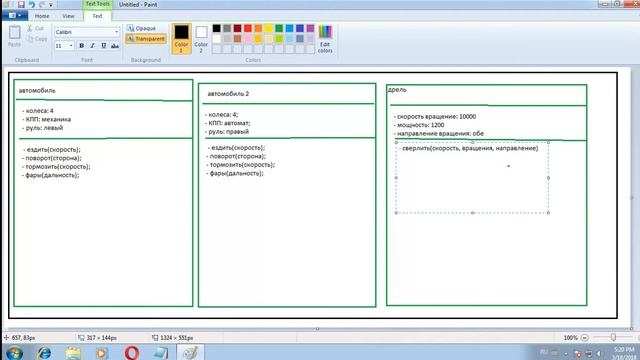The image size is (640, 360).
Task: Click the Cut scissors button
Action: tap(35, 29)
